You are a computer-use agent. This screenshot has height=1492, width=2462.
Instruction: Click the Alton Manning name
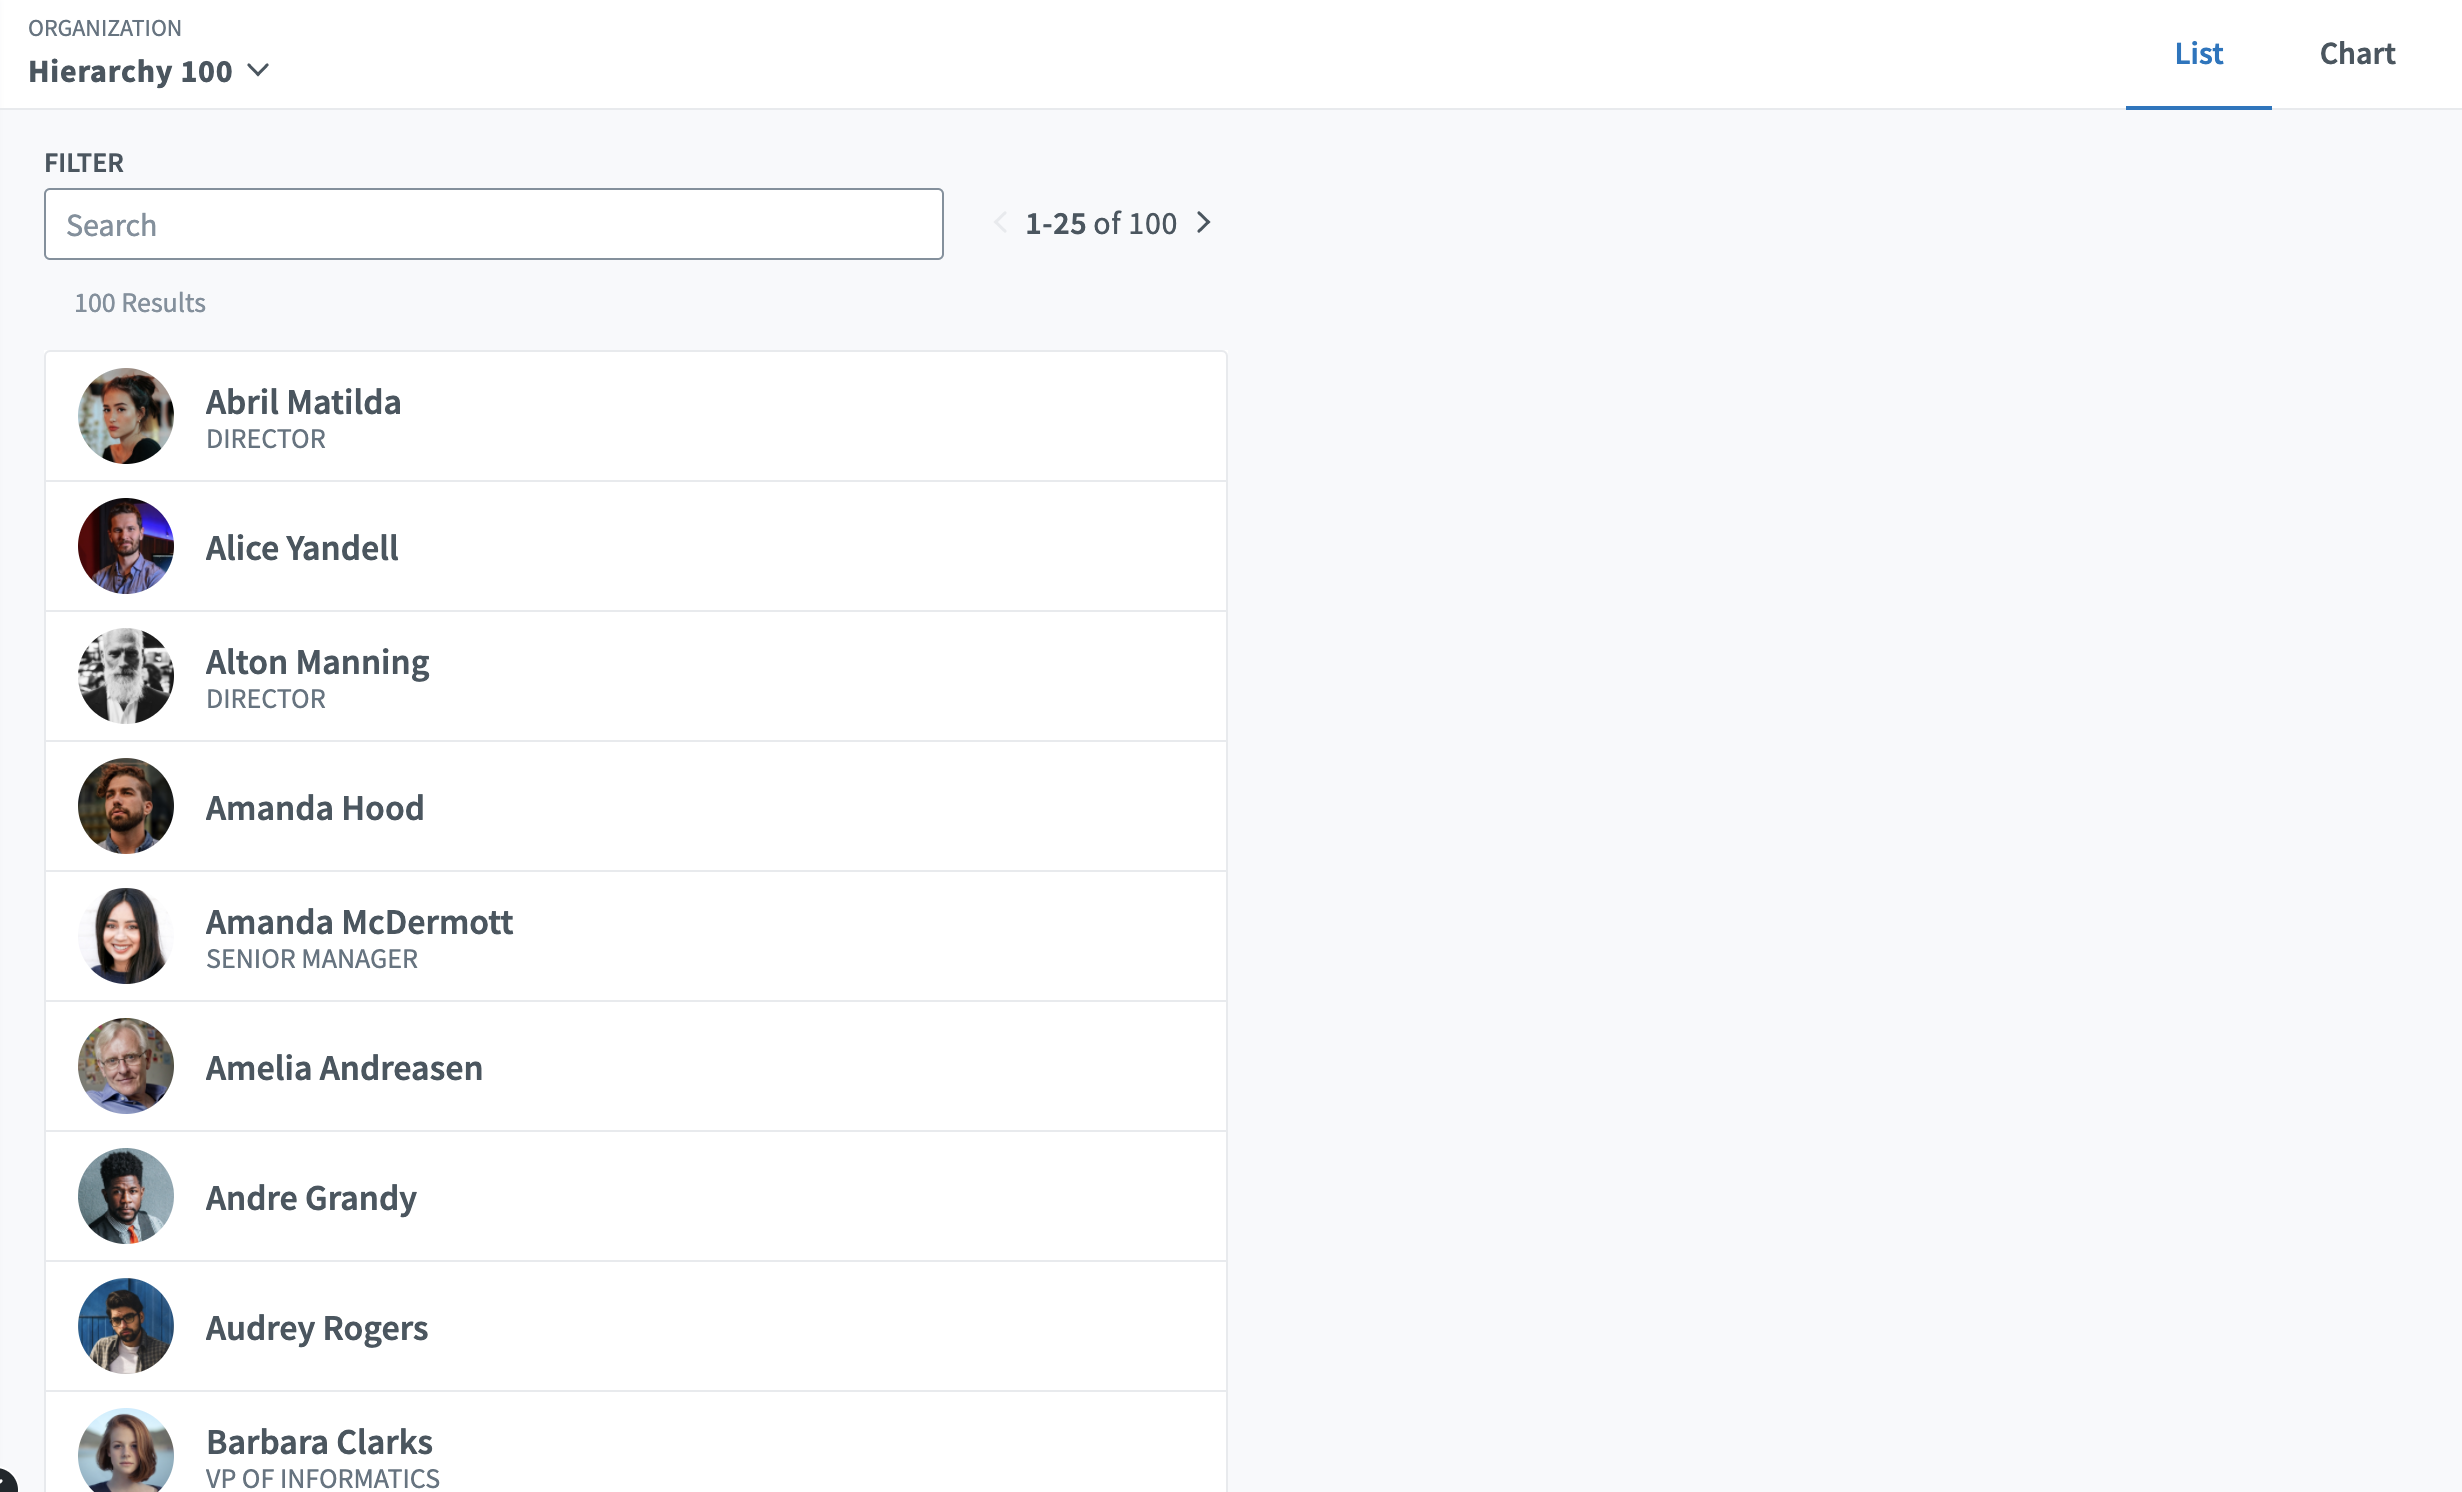coord(317,662)
